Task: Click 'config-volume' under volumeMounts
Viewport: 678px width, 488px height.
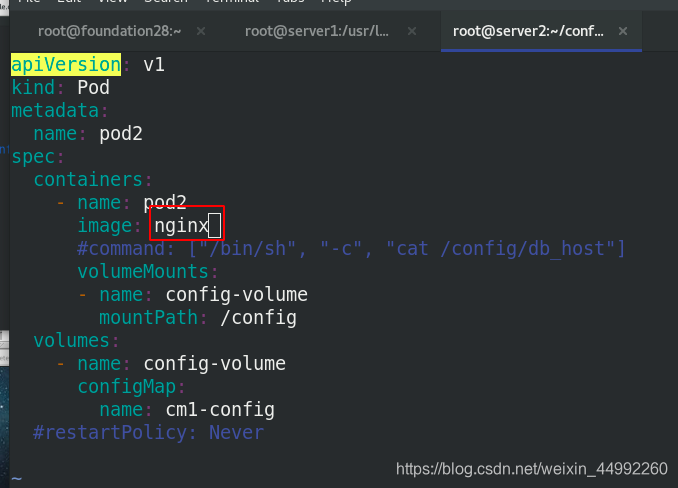Action: [x=237, y=295]
